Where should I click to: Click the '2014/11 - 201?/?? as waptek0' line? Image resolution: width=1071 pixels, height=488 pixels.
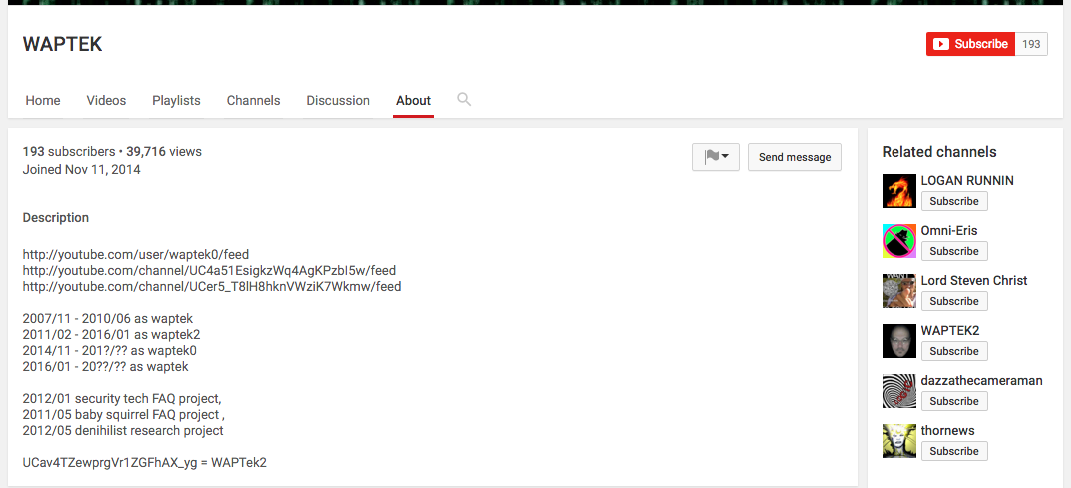pyautogui.click(x=110, y=351)
